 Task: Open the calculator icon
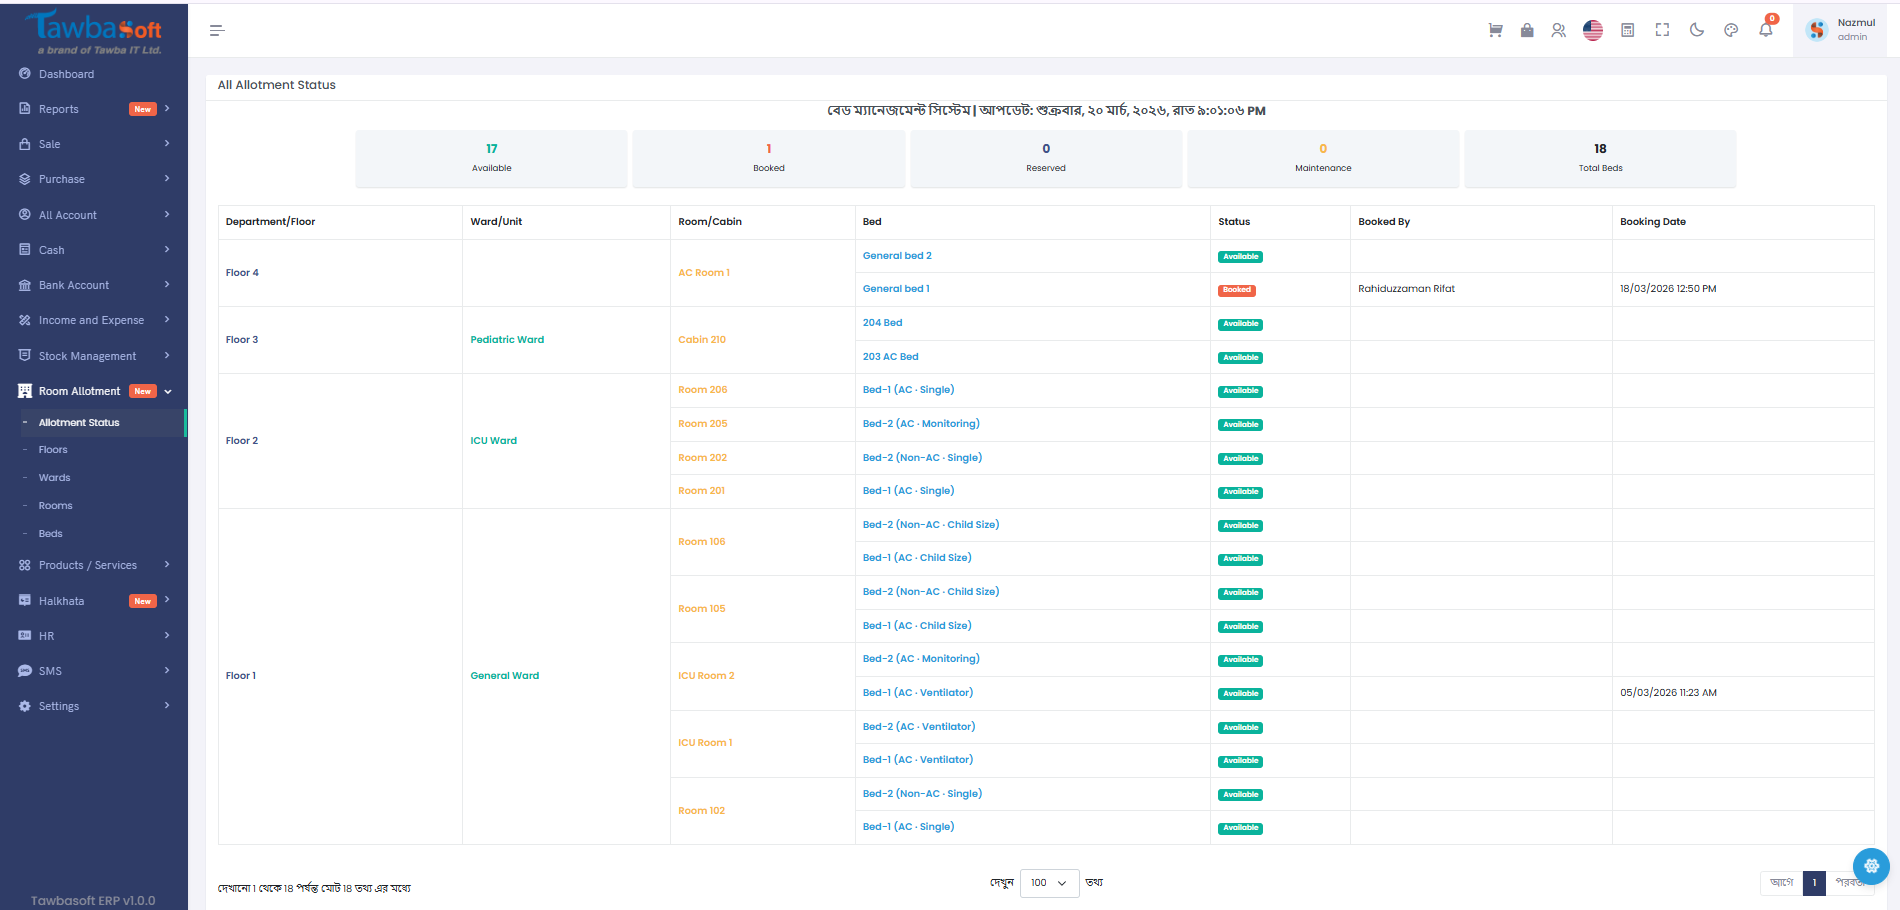click(1628, 30)
